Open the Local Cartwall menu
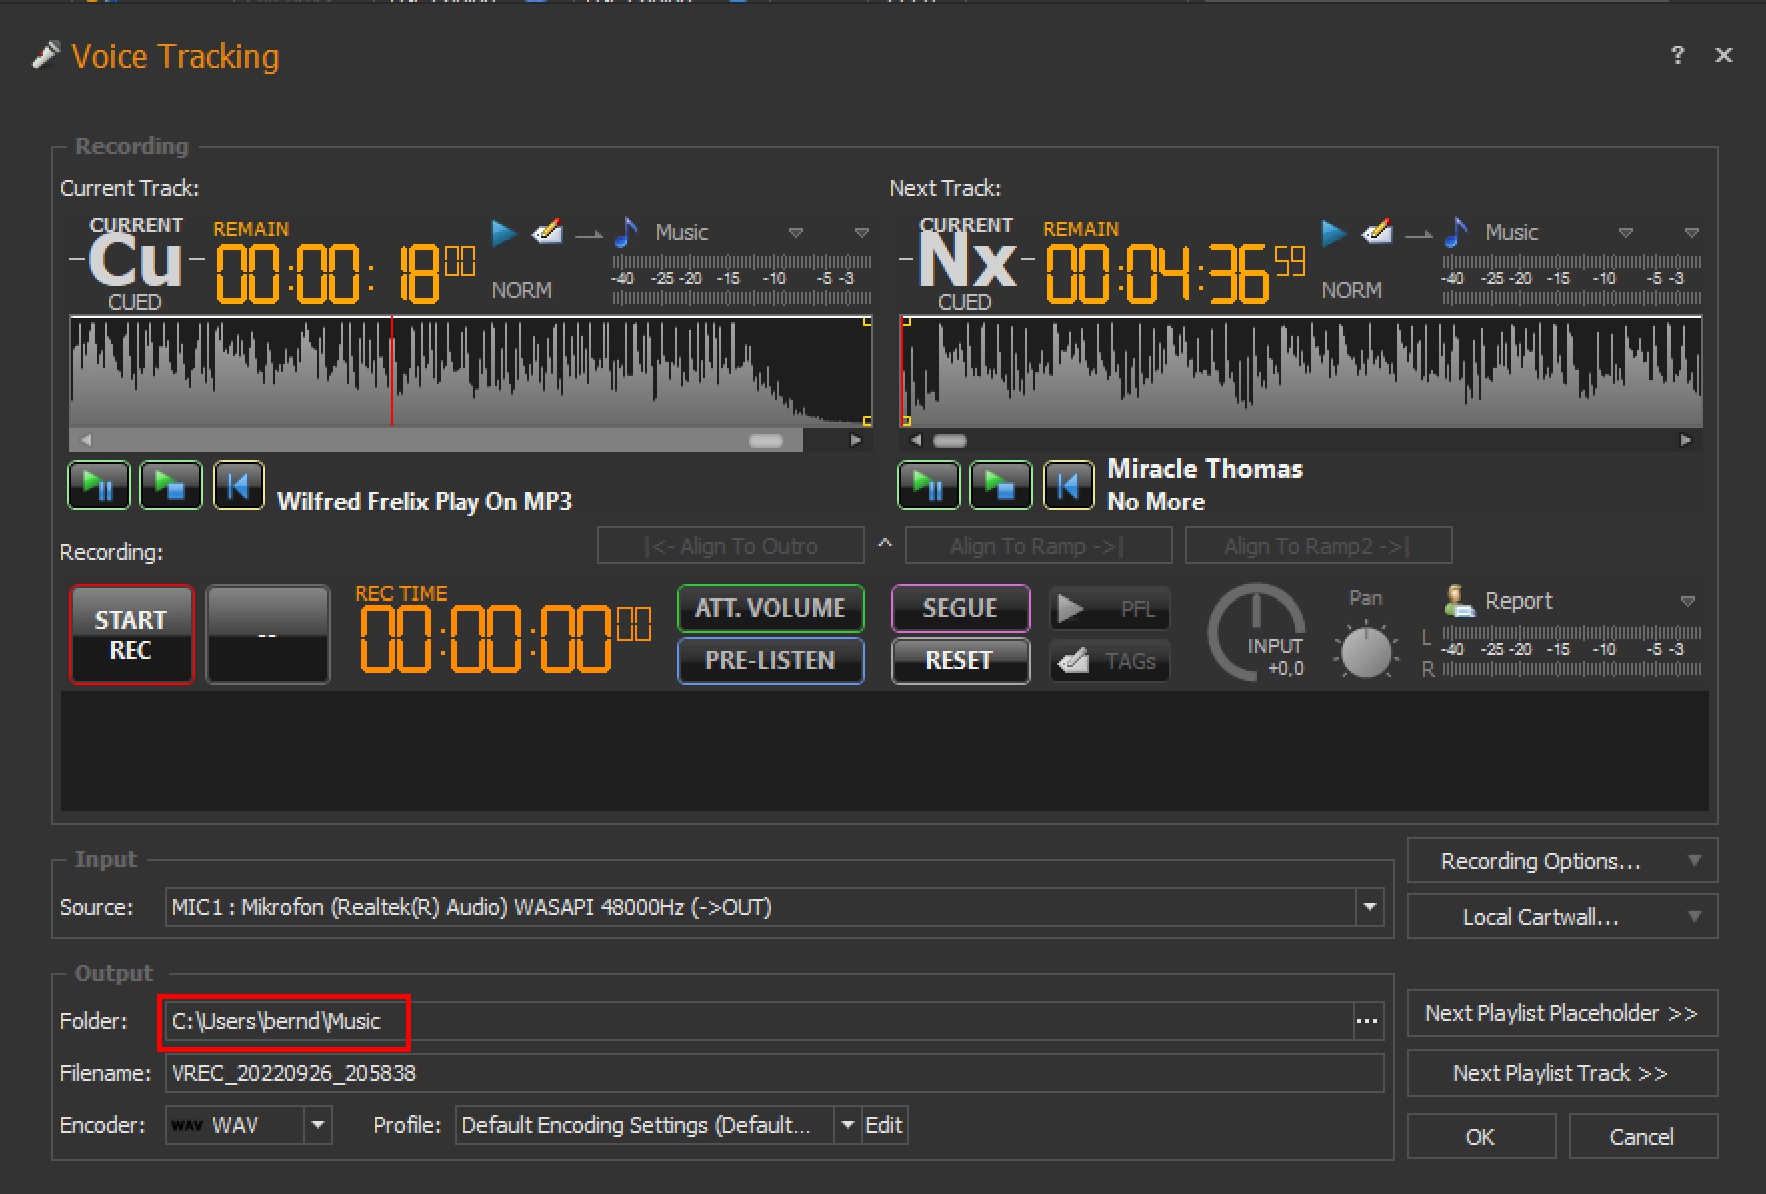Viewport: 1766px width, 1194px height. click(1561, 917)
